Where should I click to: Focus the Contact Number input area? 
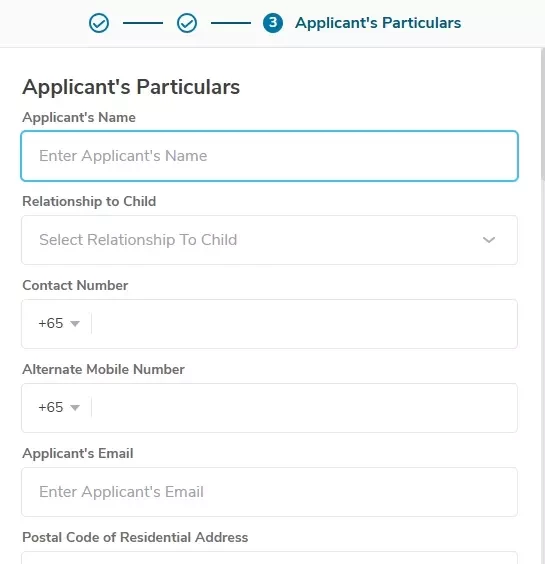(304, 324)
